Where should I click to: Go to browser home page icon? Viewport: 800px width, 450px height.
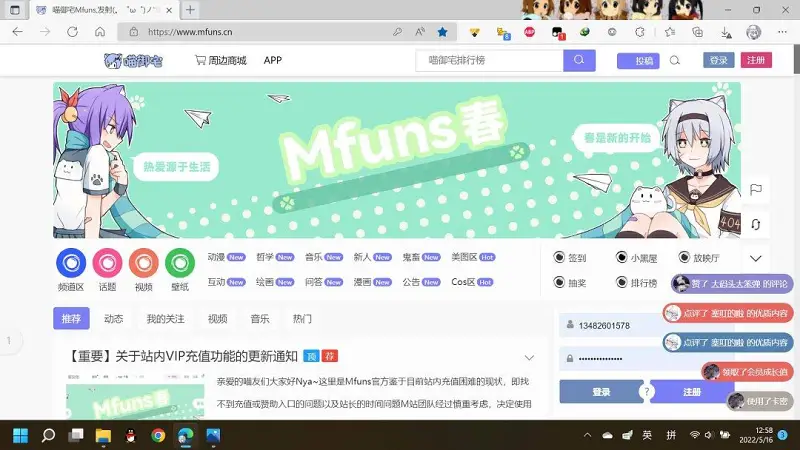coord(100,32)
